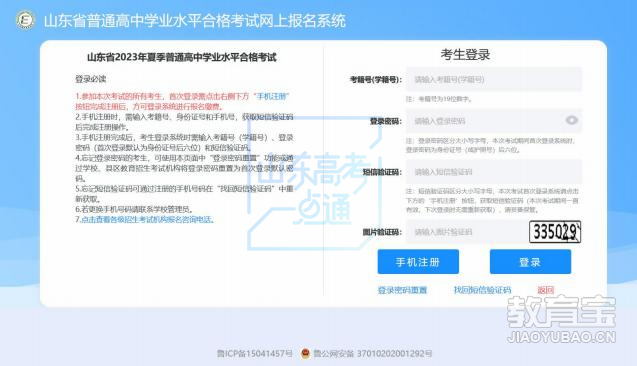Click the system logo emblem in header
This screenshot has width=637, height=366.
pos(26,20)
